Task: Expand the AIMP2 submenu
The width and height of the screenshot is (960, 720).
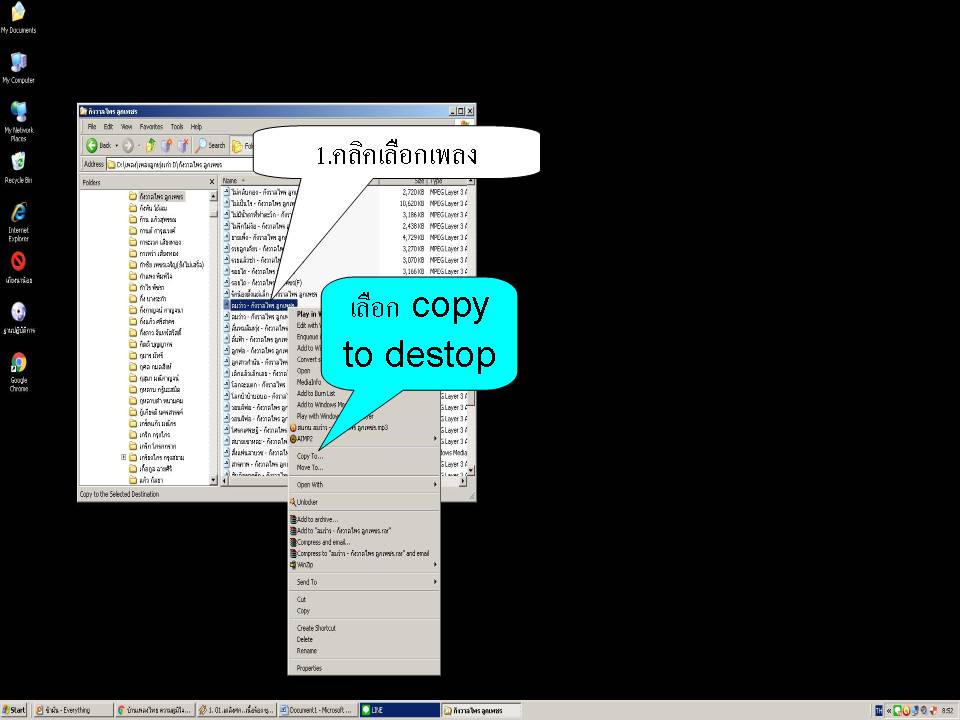Action: point(364,439)
